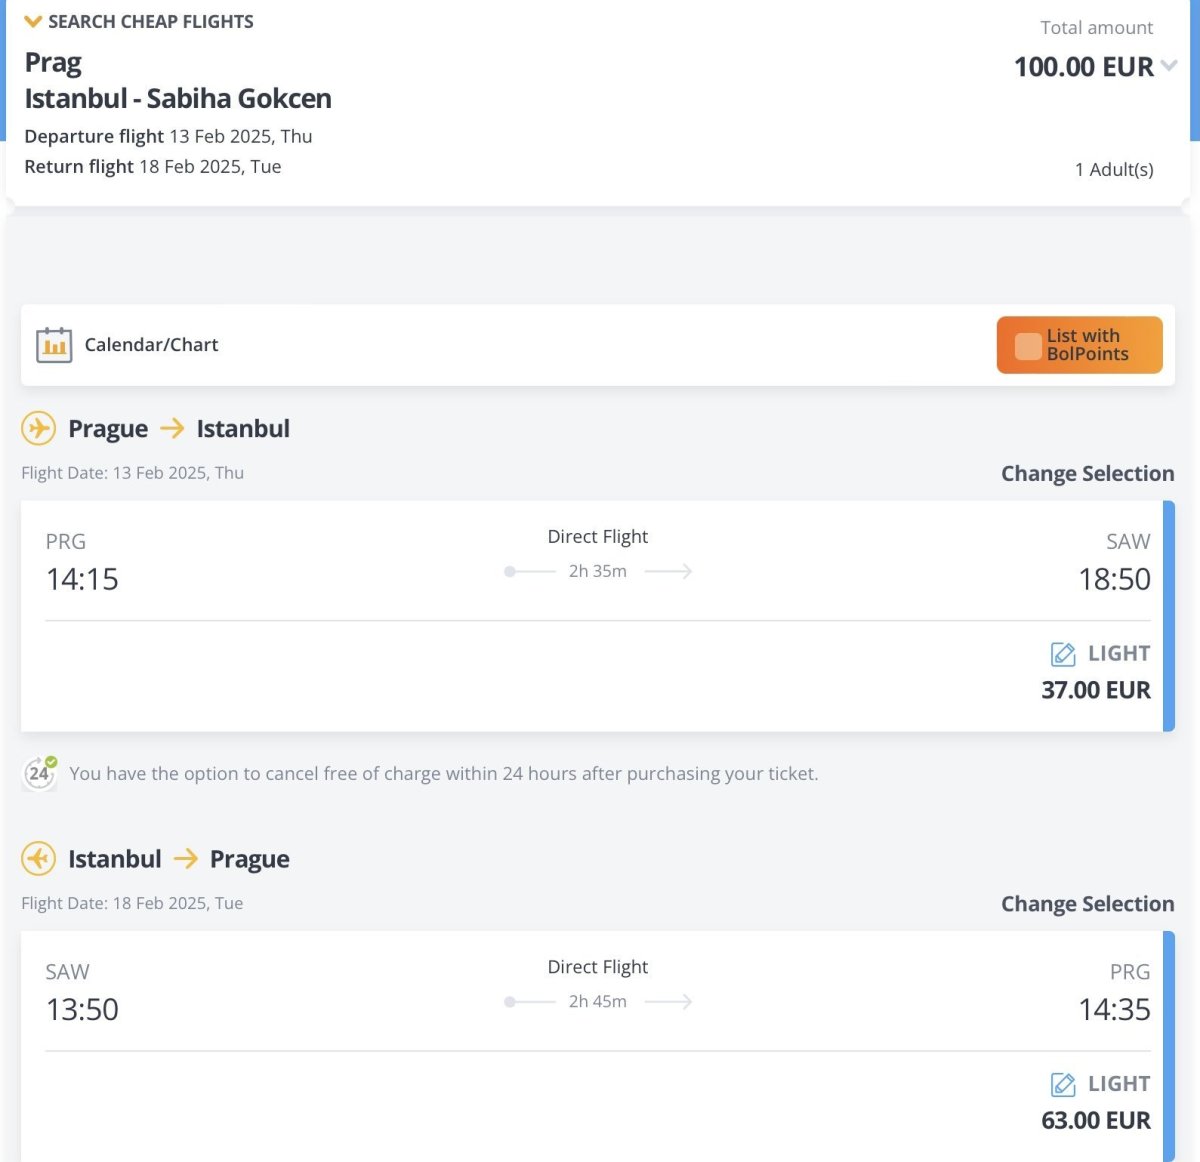1200x1162 pixels.
Task: Click the Search Cheap Flights header text
Action: (151, 22)
